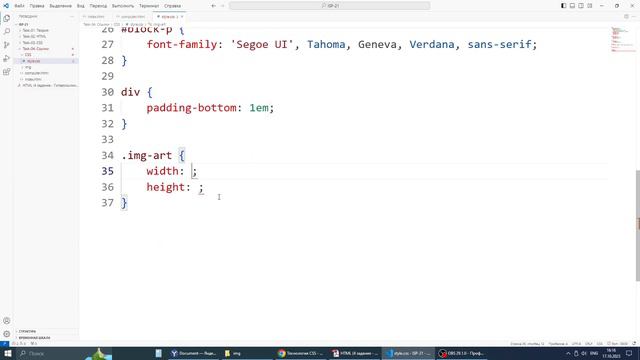Viewport: 640px width, 360px height.
Task: Toggle the bottom panel layout icon
Action: click(572, 6)
